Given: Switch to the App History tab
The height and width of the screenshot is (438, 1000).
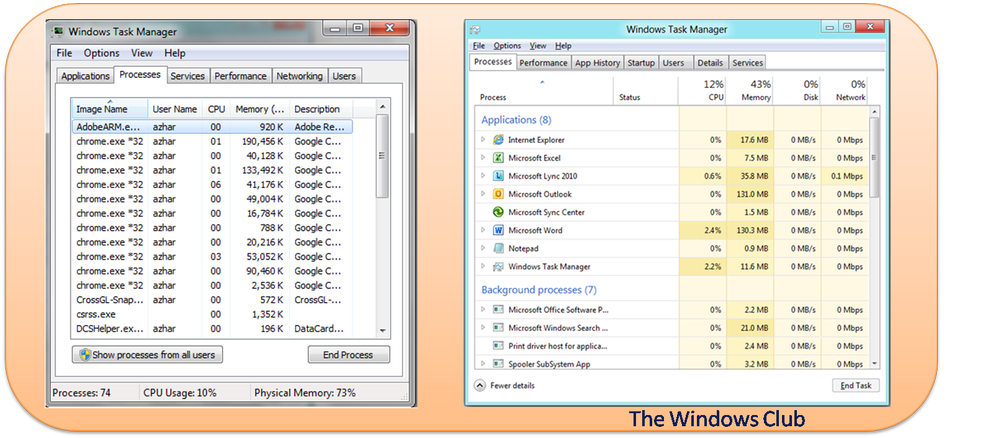Looking at the screenshot, I should pyautogui.click(x=597, y=62).
